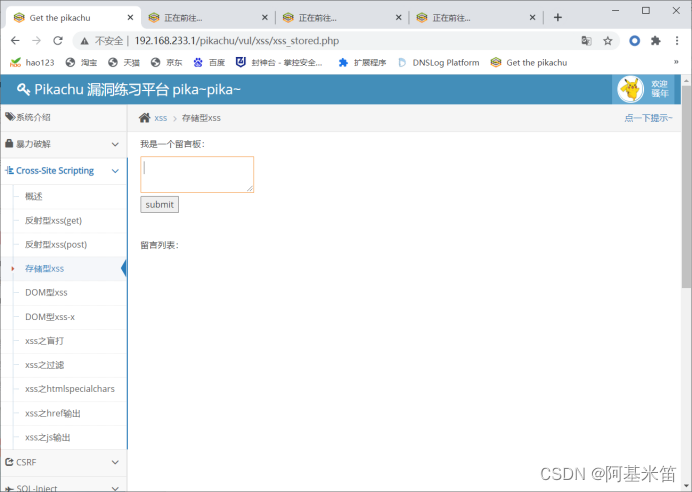Click the Pikachu key logo icon
This screenshot has width=692, height=492.
[x=23, y=90]
